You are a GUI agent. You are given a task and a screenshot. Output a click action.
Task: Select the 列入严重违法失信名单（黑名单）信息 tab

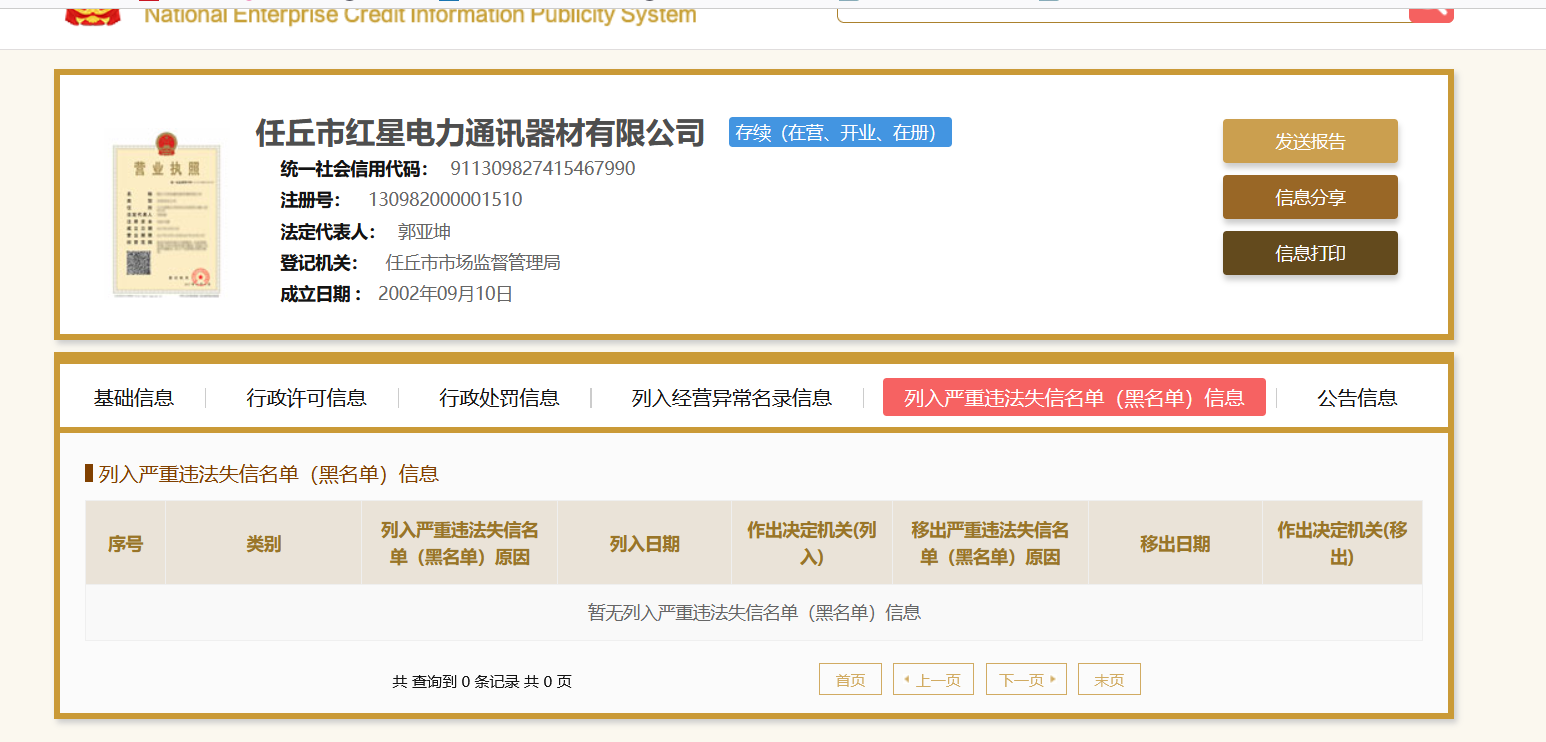pyautogui.click(x=1074, y=397)
